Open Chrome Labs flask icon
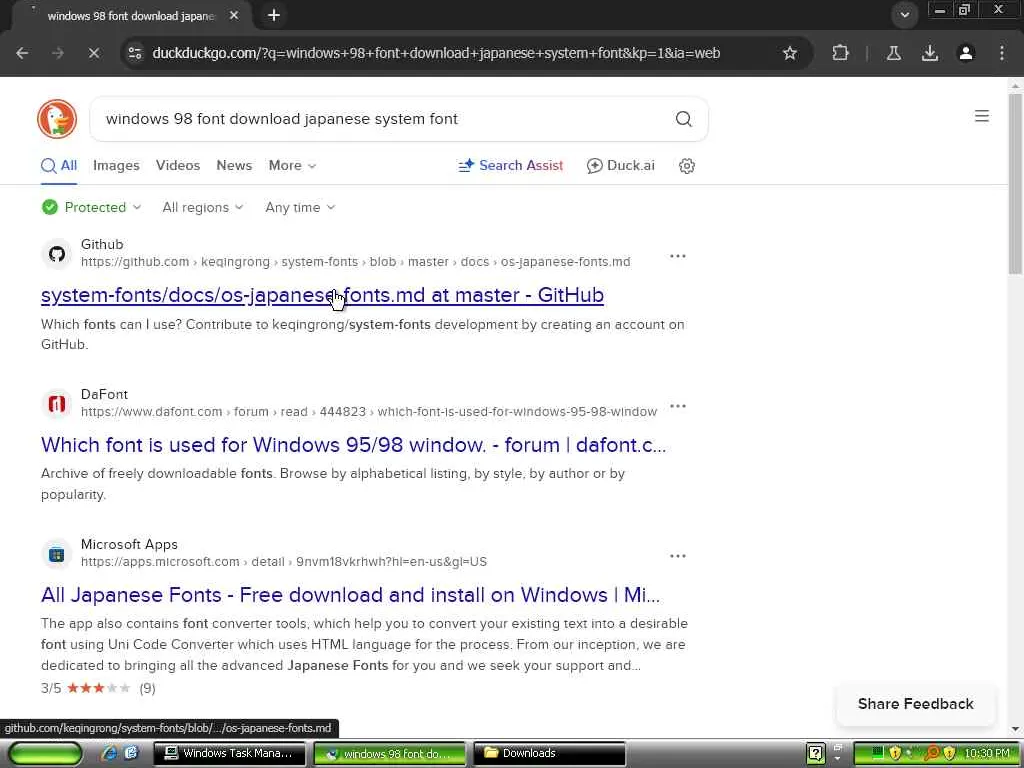 click(x=893, y=53)
